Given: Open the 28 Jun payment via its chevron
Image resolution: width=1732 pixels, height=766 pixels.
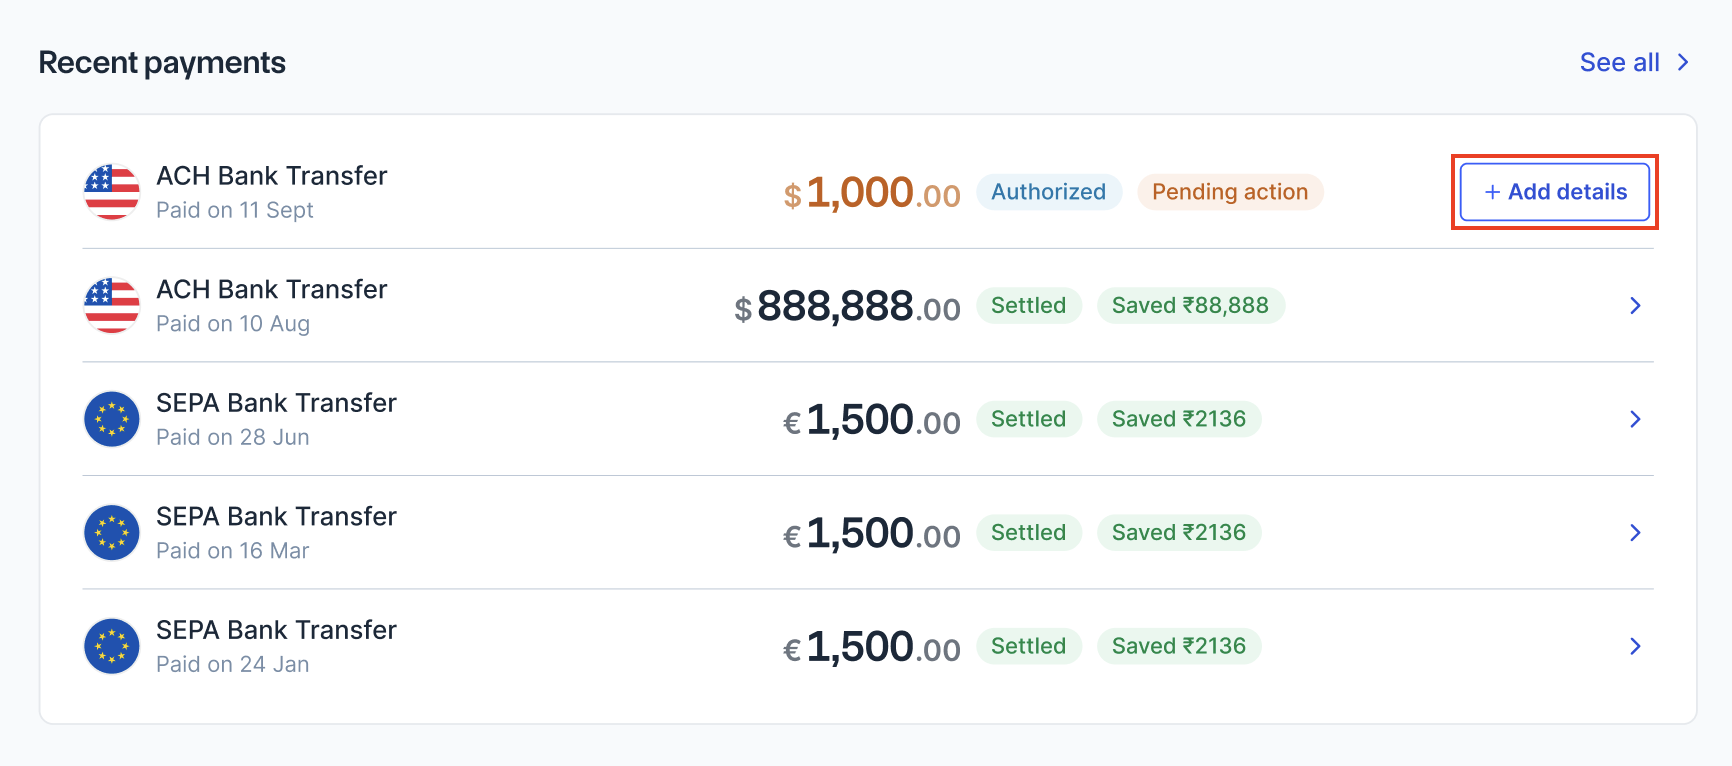Looking at the screenshot, I should (x=1636, y=419).
